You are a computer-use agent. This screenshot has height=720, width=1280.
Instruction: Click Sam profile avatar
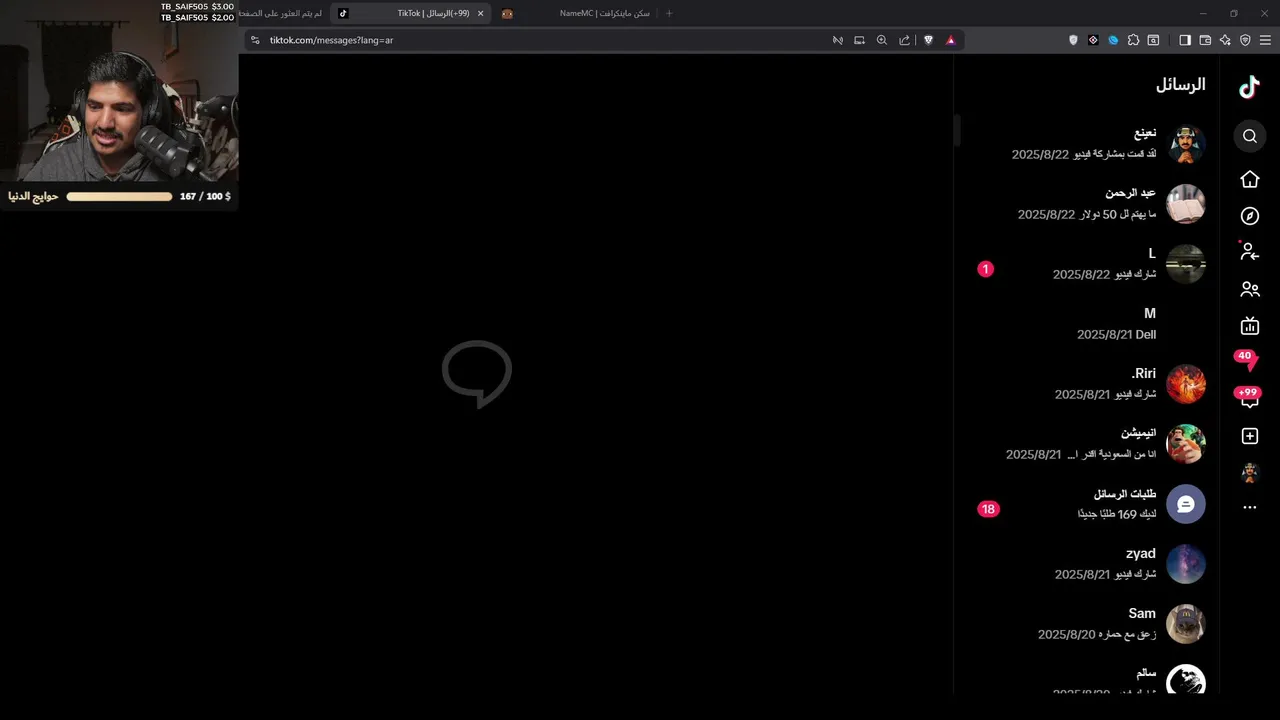tap(1186, 624)
